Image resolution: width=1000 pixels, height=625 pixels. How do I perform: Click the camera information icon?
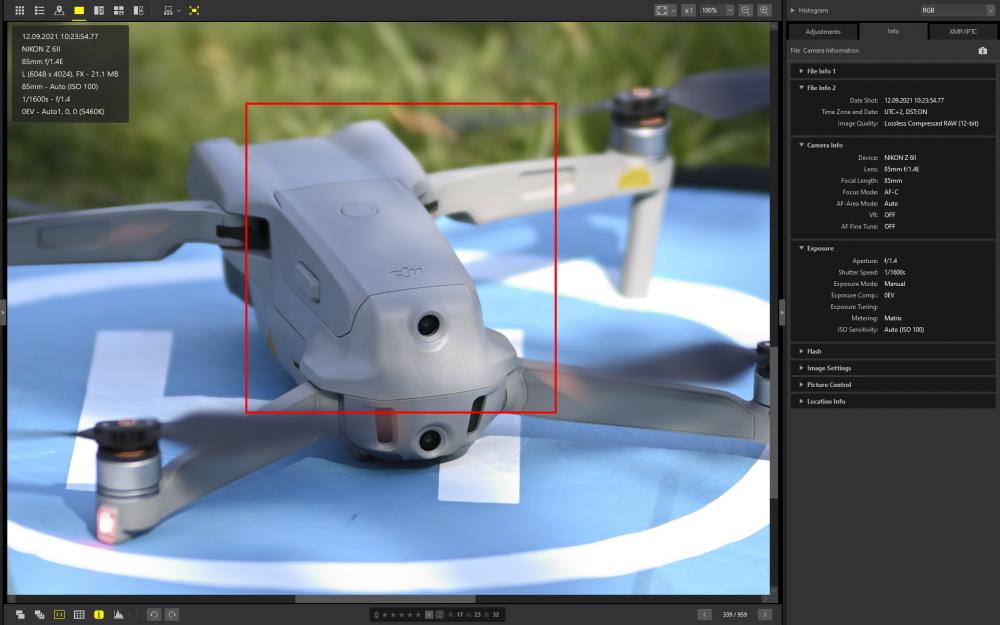tap(983, 50)
